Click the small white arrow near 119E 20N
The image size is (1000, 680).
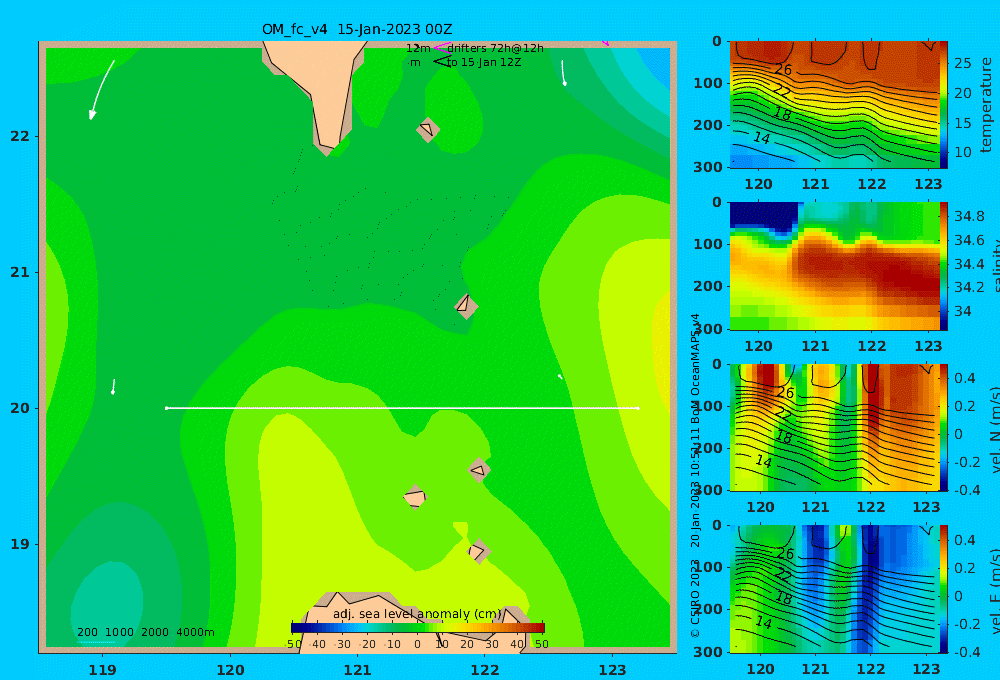(113, 387)
